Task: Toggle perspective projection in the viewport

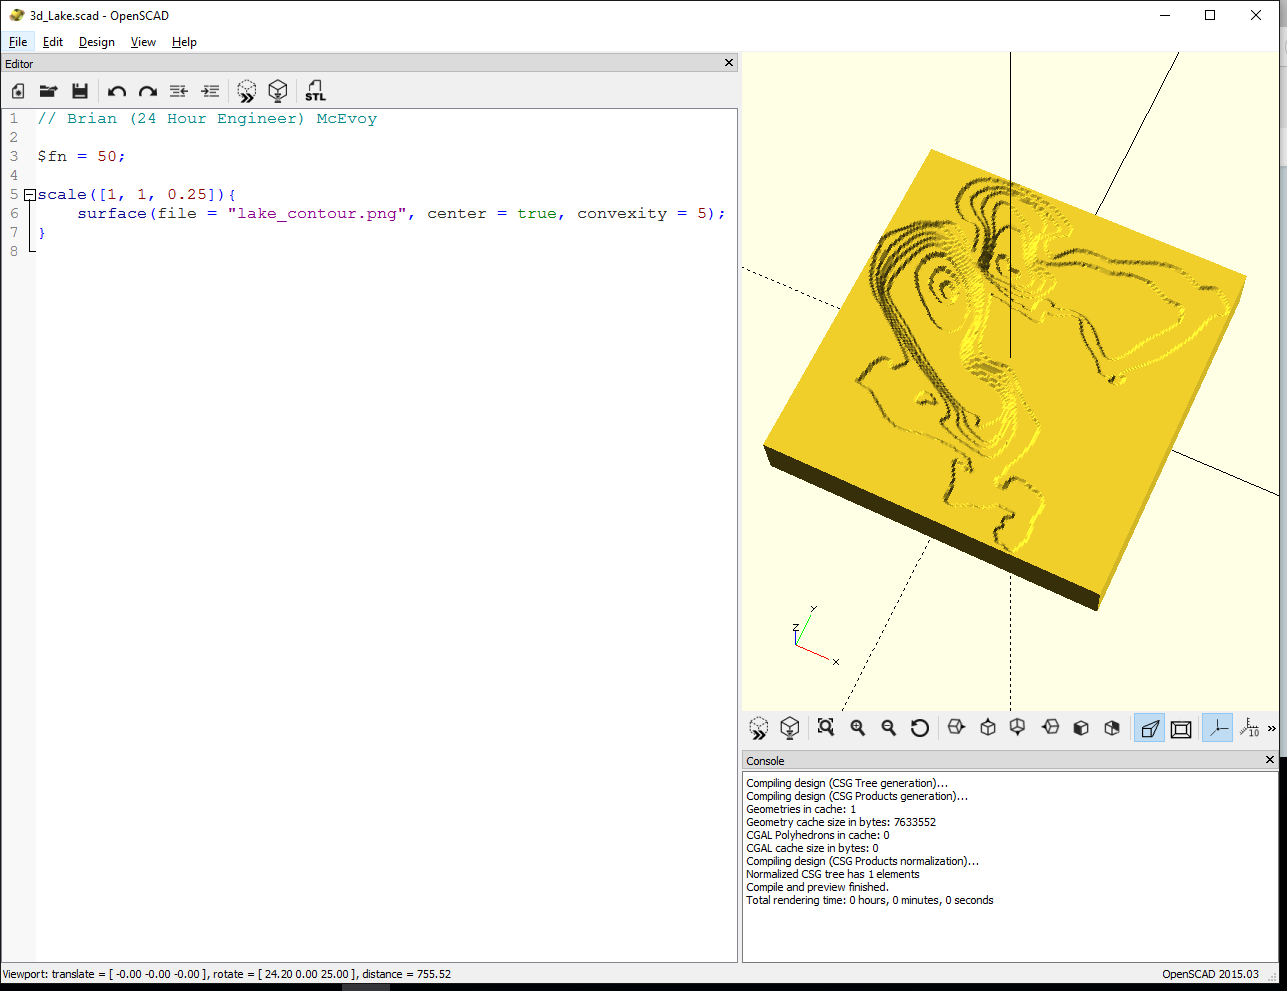Action: (x=1149, y=727)
